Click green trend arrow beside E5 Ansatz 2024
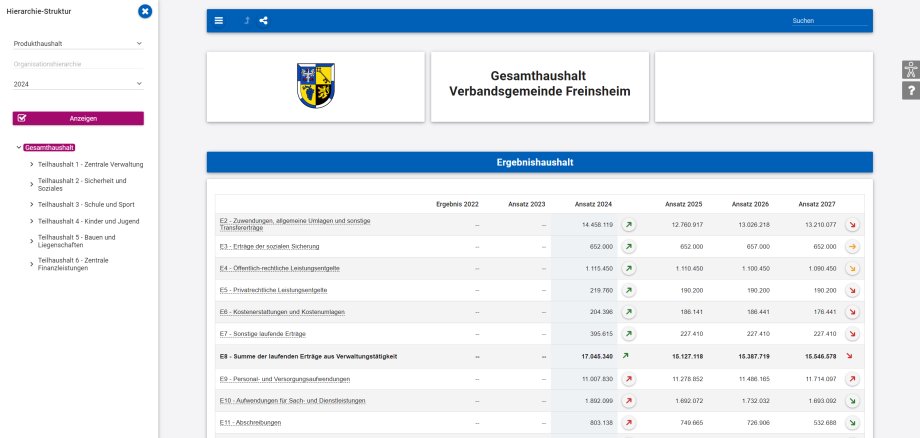Viewport: 920px width, 438px height. (x=628, y=290)
